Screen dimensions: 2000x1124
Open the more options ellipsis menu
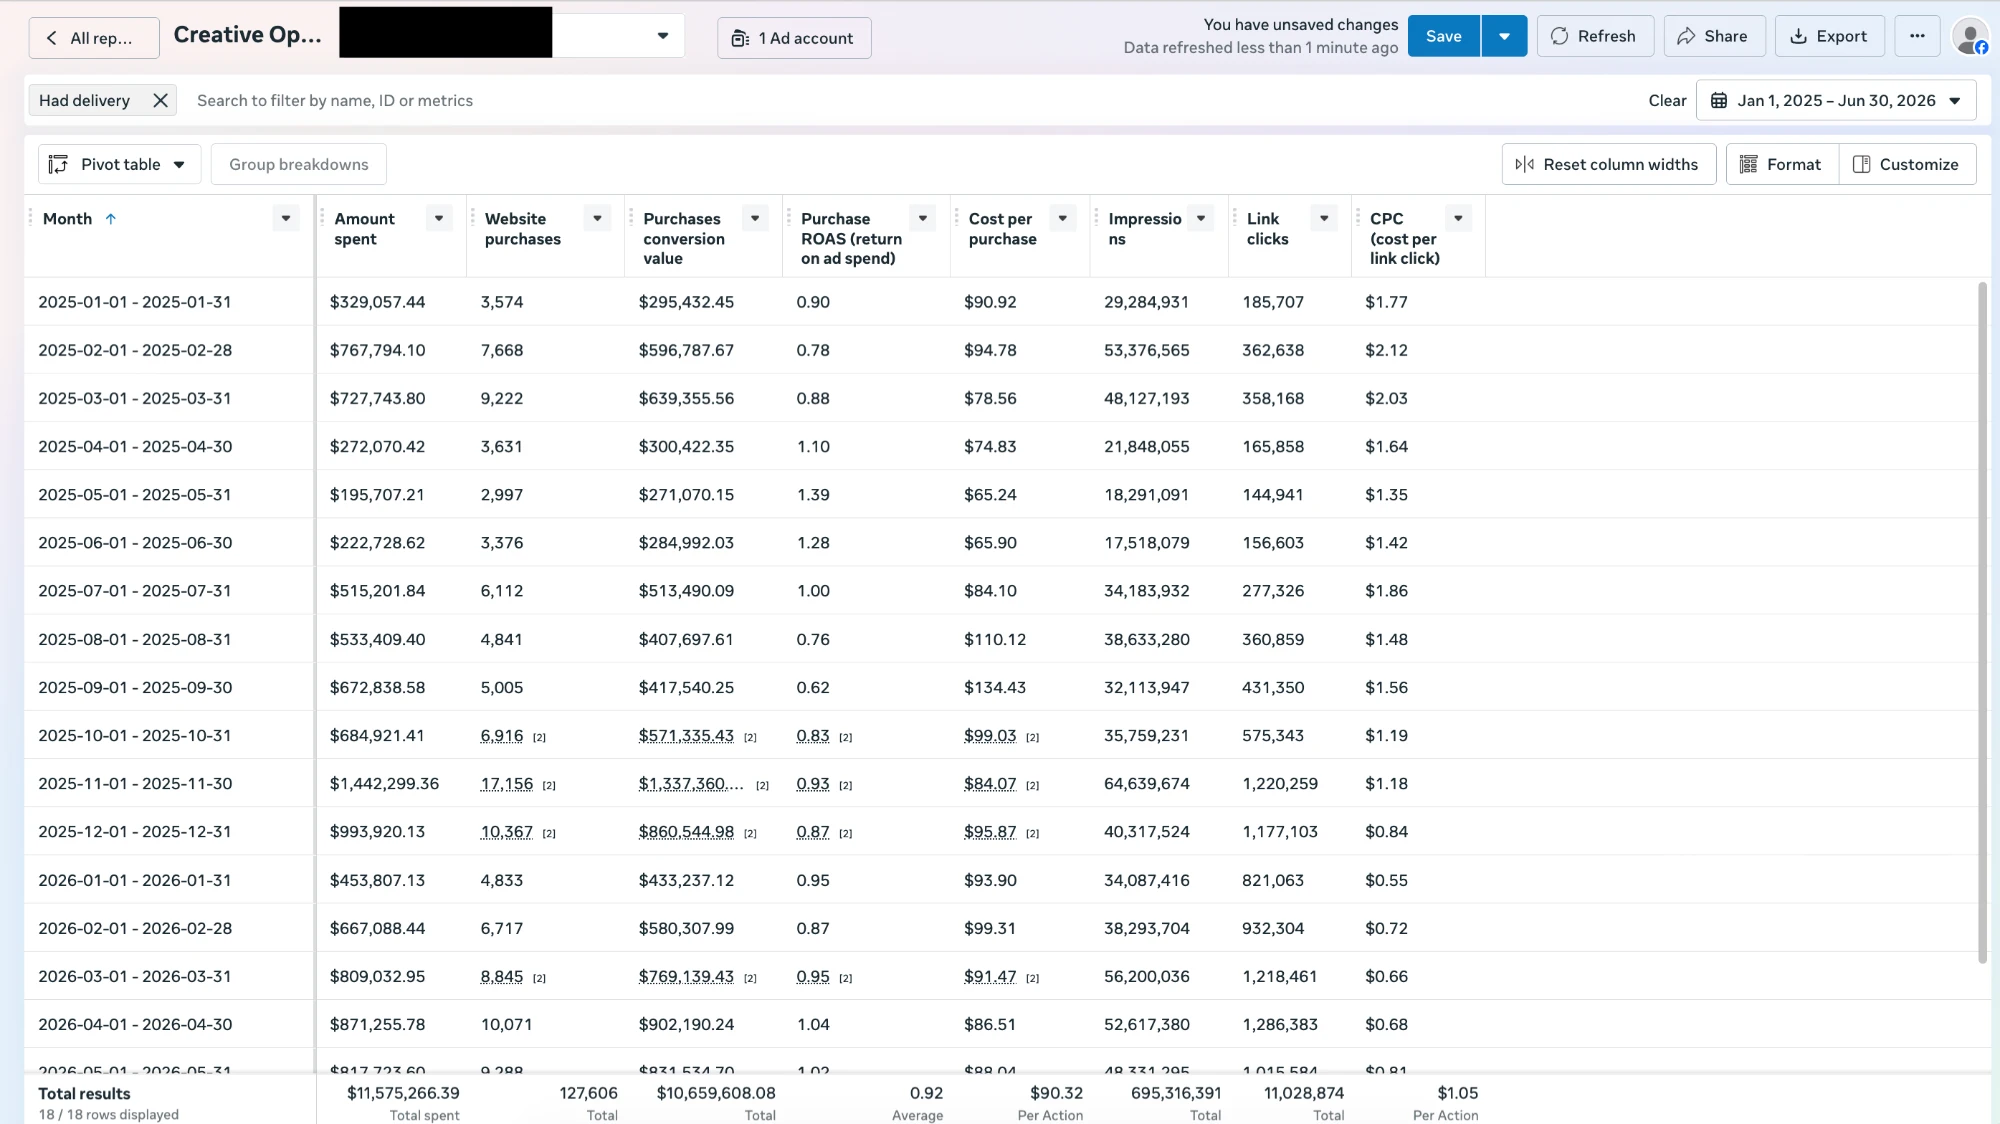coord(1916,36)
